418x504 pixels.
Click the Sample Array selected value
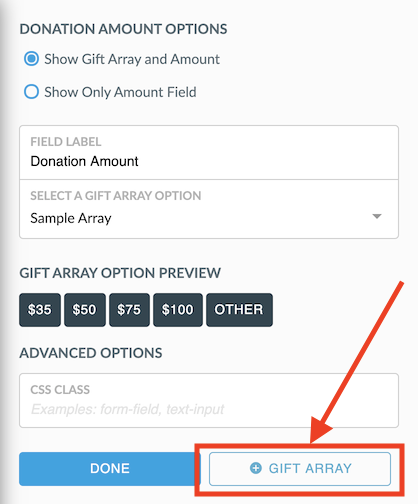coord(71,218)
